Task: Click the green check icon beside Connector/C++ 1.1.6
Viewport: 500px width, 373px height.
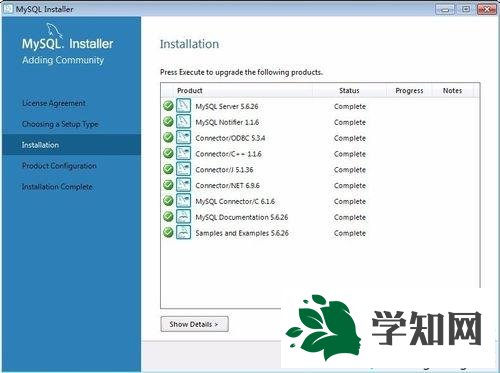Action: click(168, 153)
